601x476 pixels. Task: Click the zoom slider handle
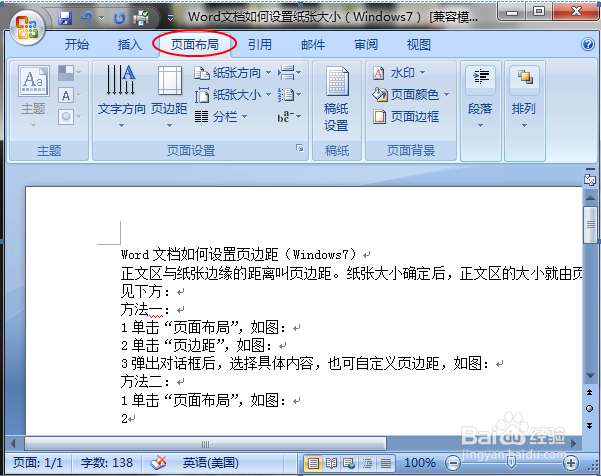[x=511, y=463]
